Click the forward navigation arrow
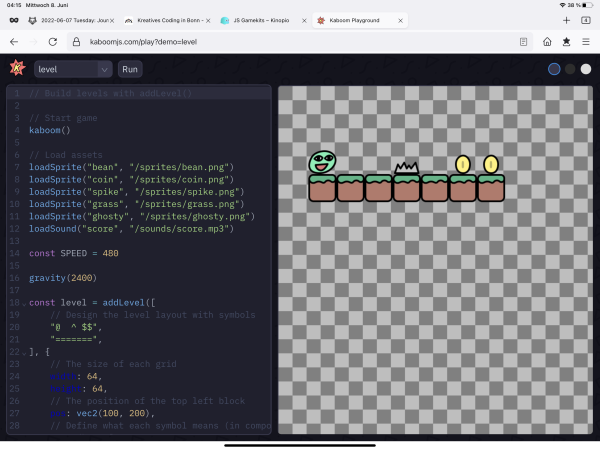This screenshot has height=450, width=600. 34,42
